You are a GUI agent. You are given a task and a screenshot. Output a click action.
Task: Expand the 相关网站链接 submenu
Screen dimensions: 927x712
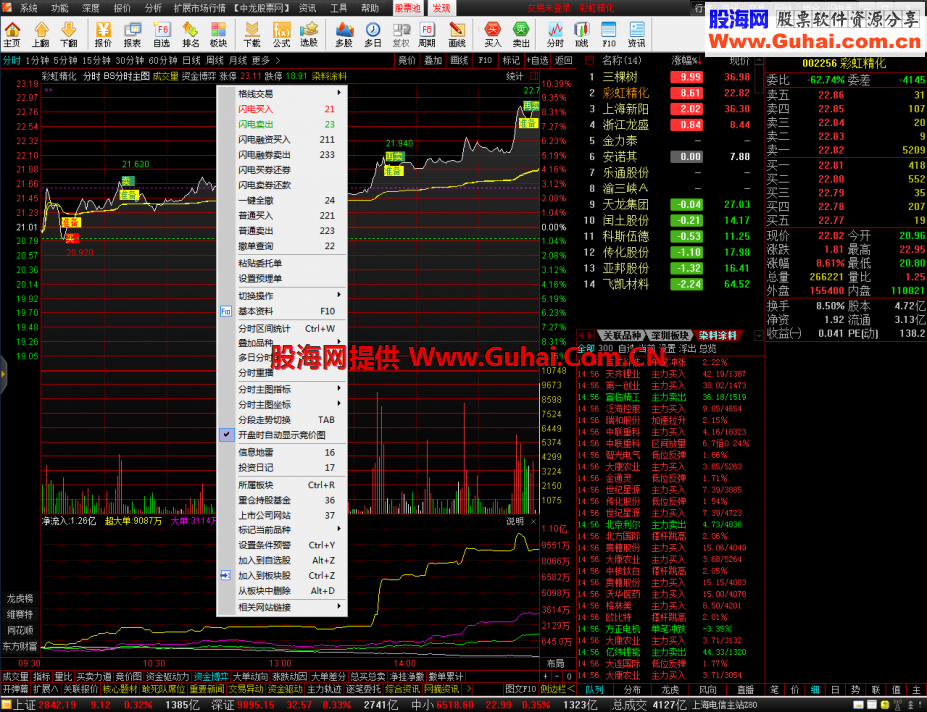281,607
